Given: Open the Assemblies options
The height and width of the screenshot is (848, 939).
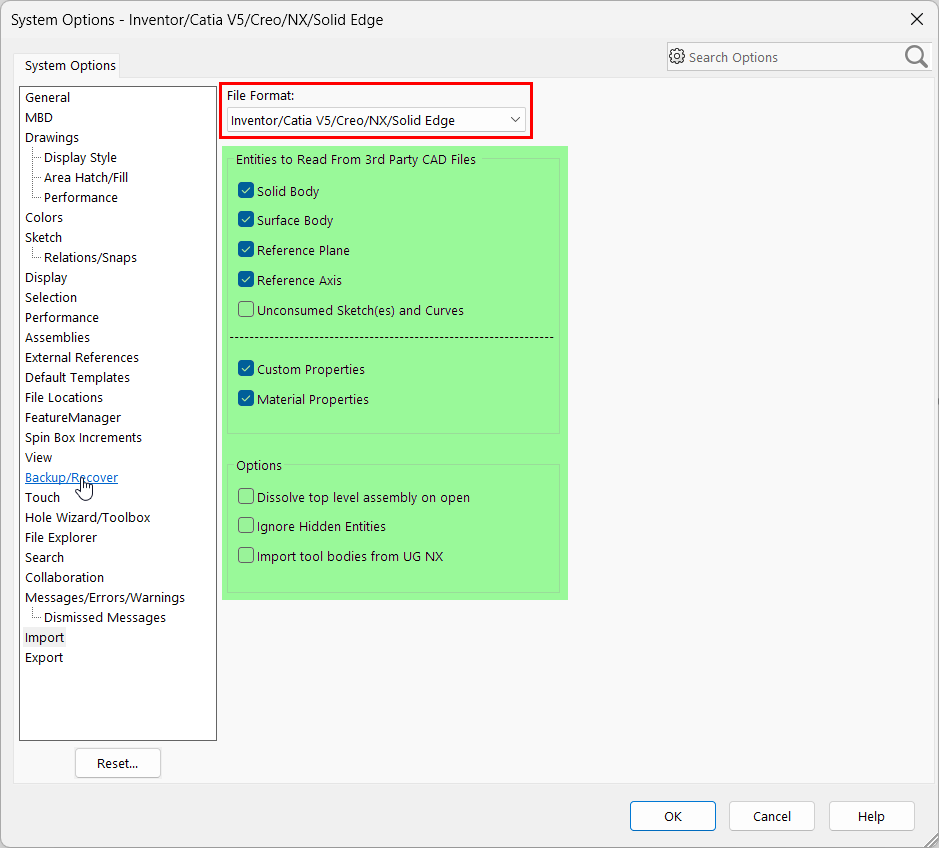Looking at the screenshot, I should point(57,337).
